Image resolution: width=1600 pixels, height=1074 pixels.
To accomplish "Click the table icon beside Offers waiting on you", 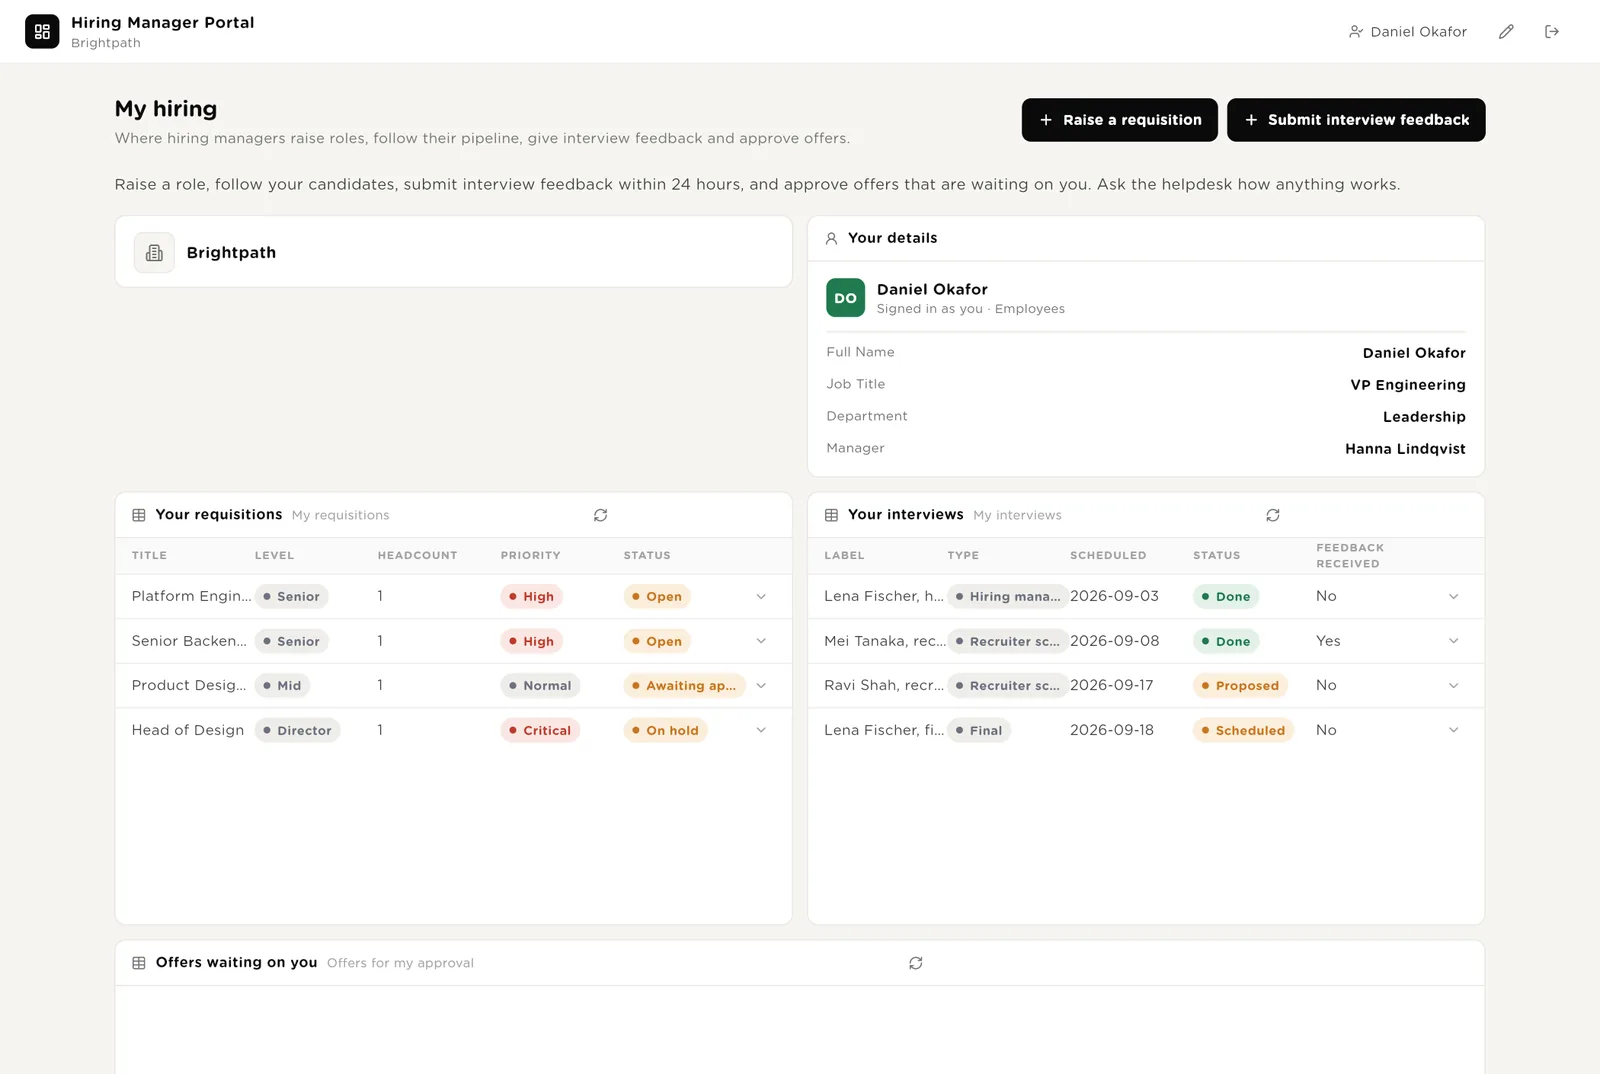I will click(x=139, y=963).
